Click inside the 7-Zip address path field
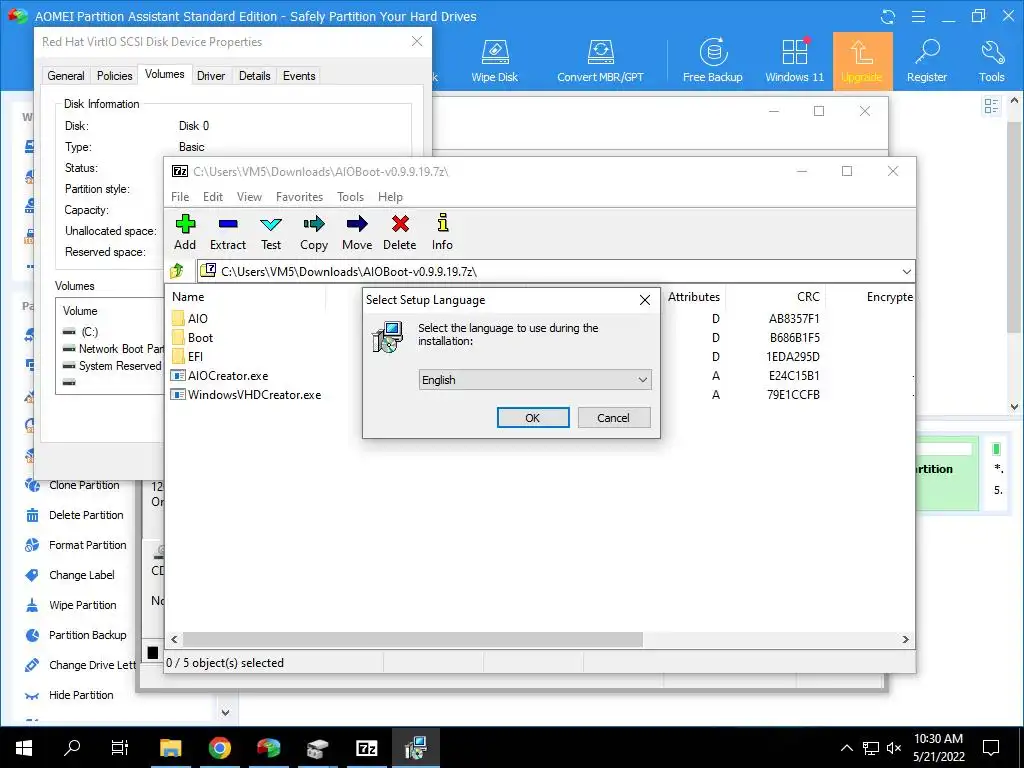This screenshot has height=768, width=1024. (549, 272)
